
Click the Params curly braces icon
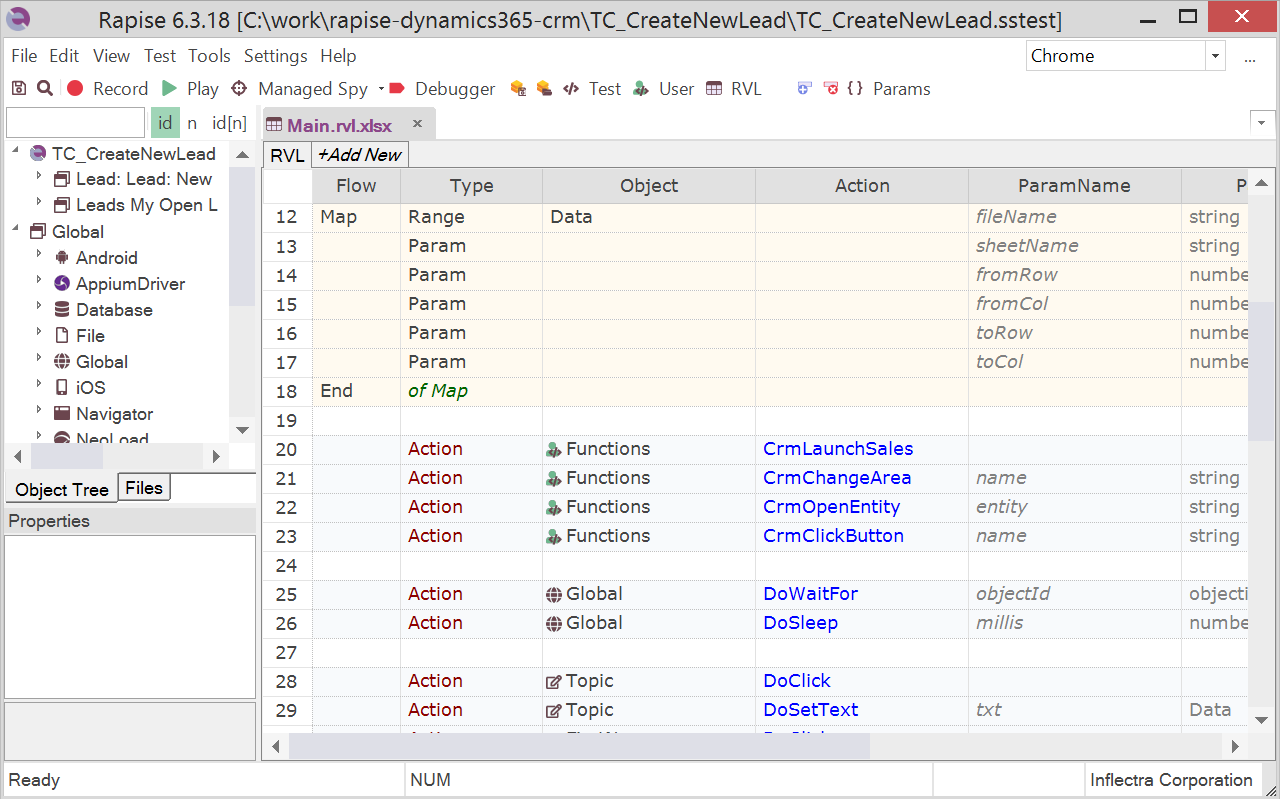pos(855,89)
